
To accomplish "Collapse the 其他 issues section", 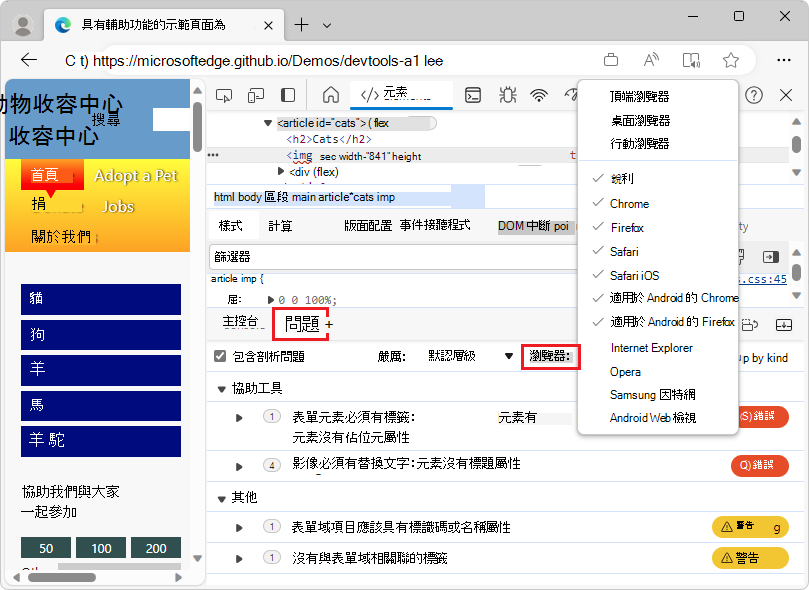I will (221, 497).
